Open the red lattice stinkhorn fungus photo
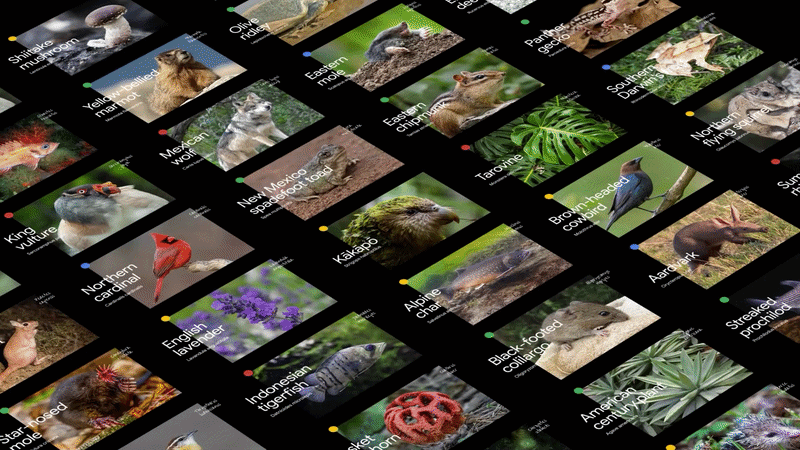This screenshot has width=800, height=450. click(x=422, y=408)
